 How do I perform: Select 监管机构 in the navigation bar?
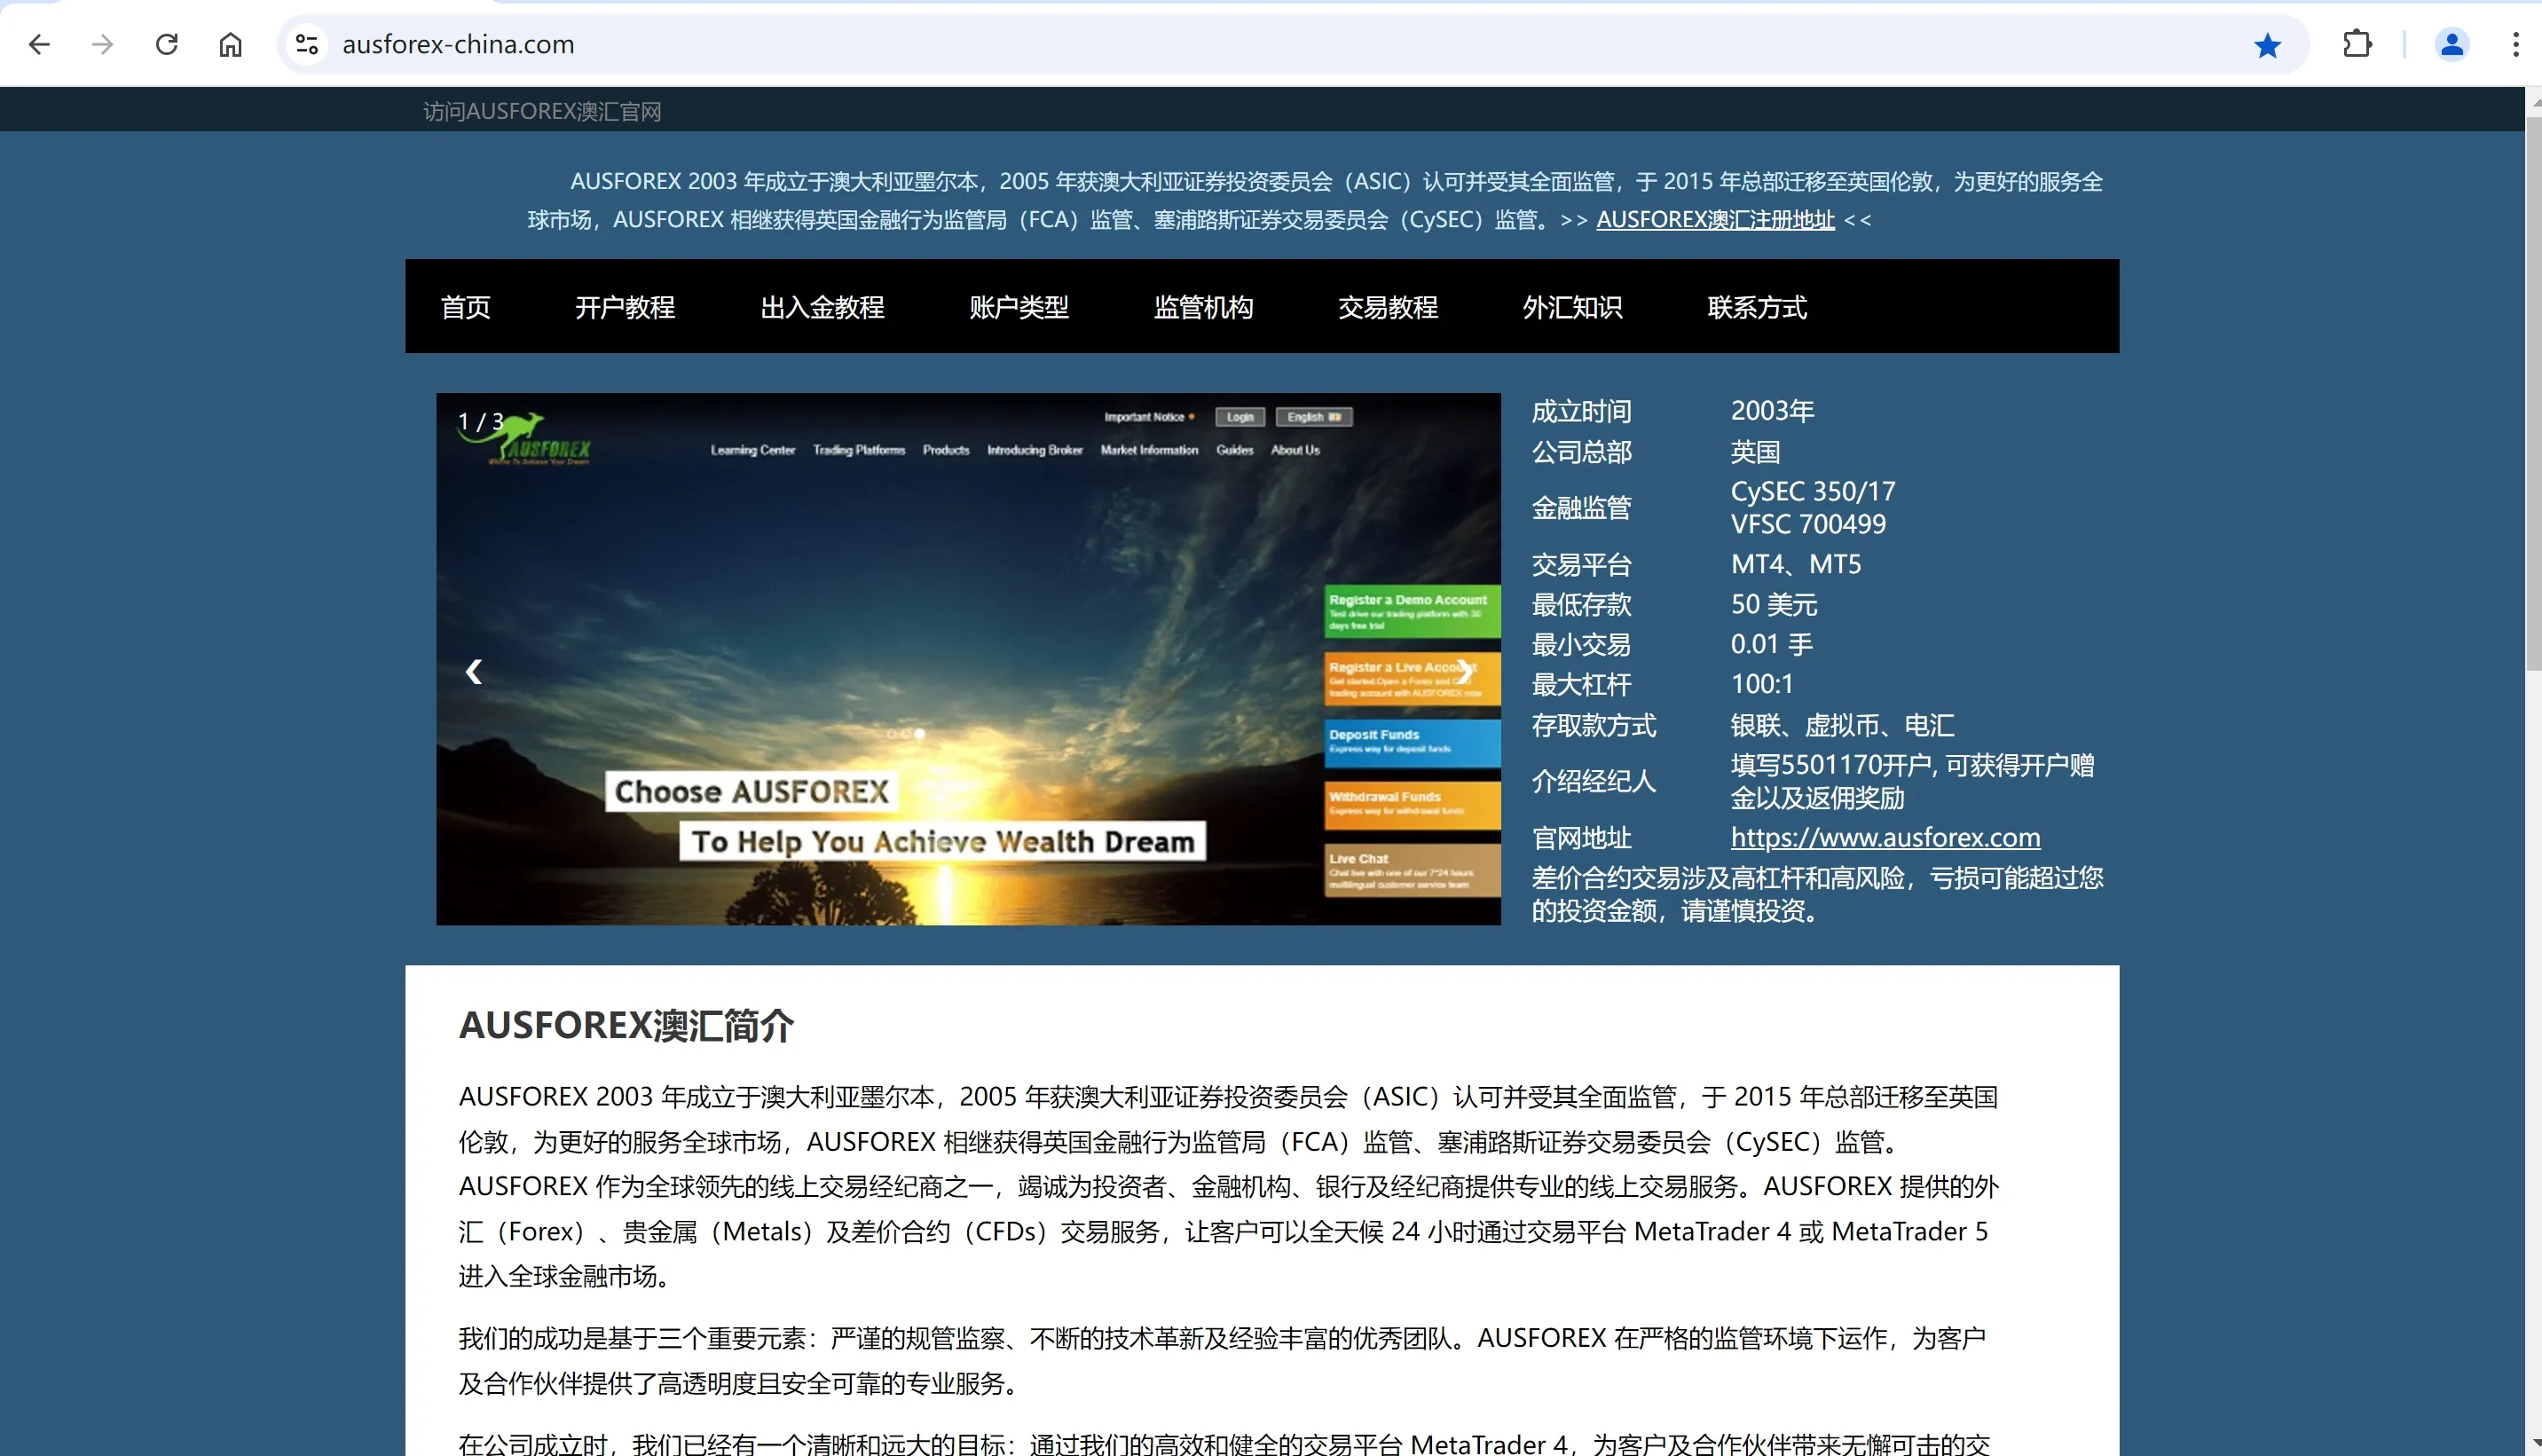point(1203,307)
